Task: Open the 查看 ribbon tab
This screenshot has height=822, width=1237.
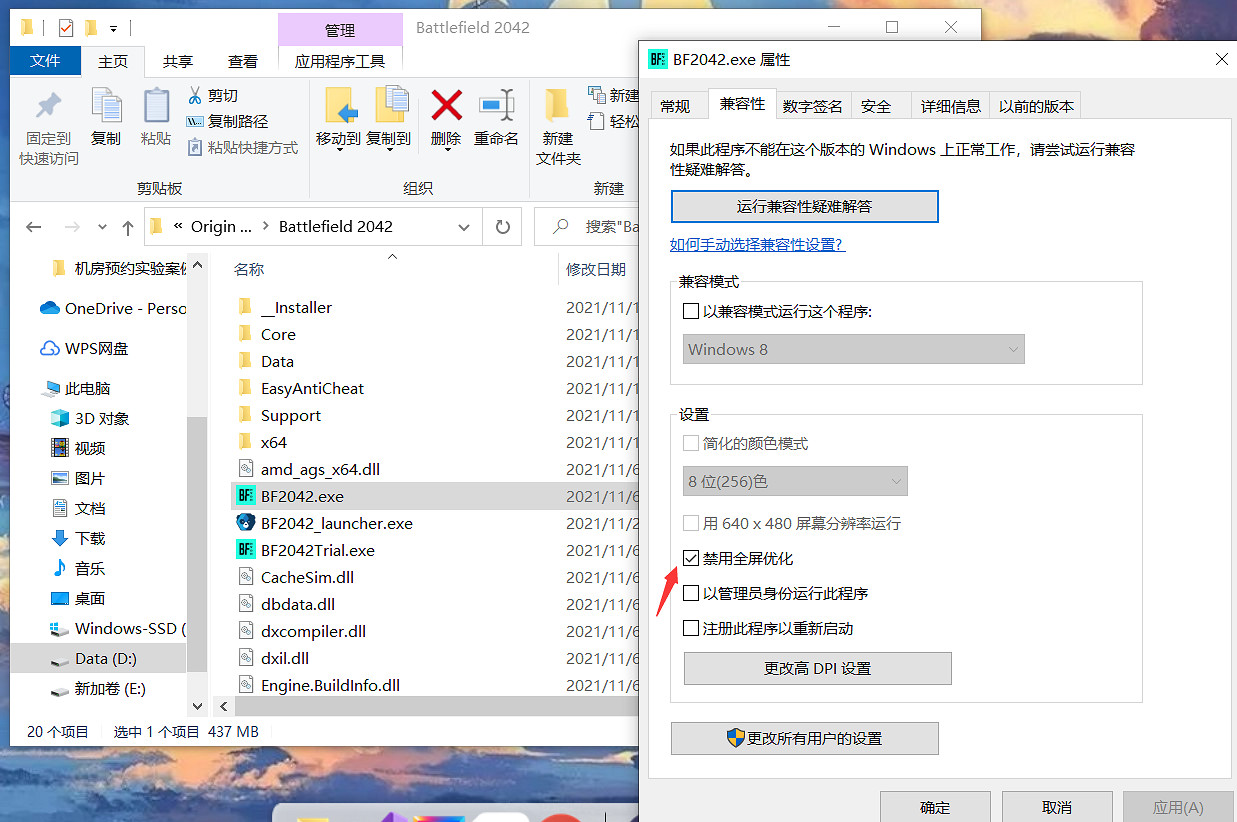Action: (242, 61)
